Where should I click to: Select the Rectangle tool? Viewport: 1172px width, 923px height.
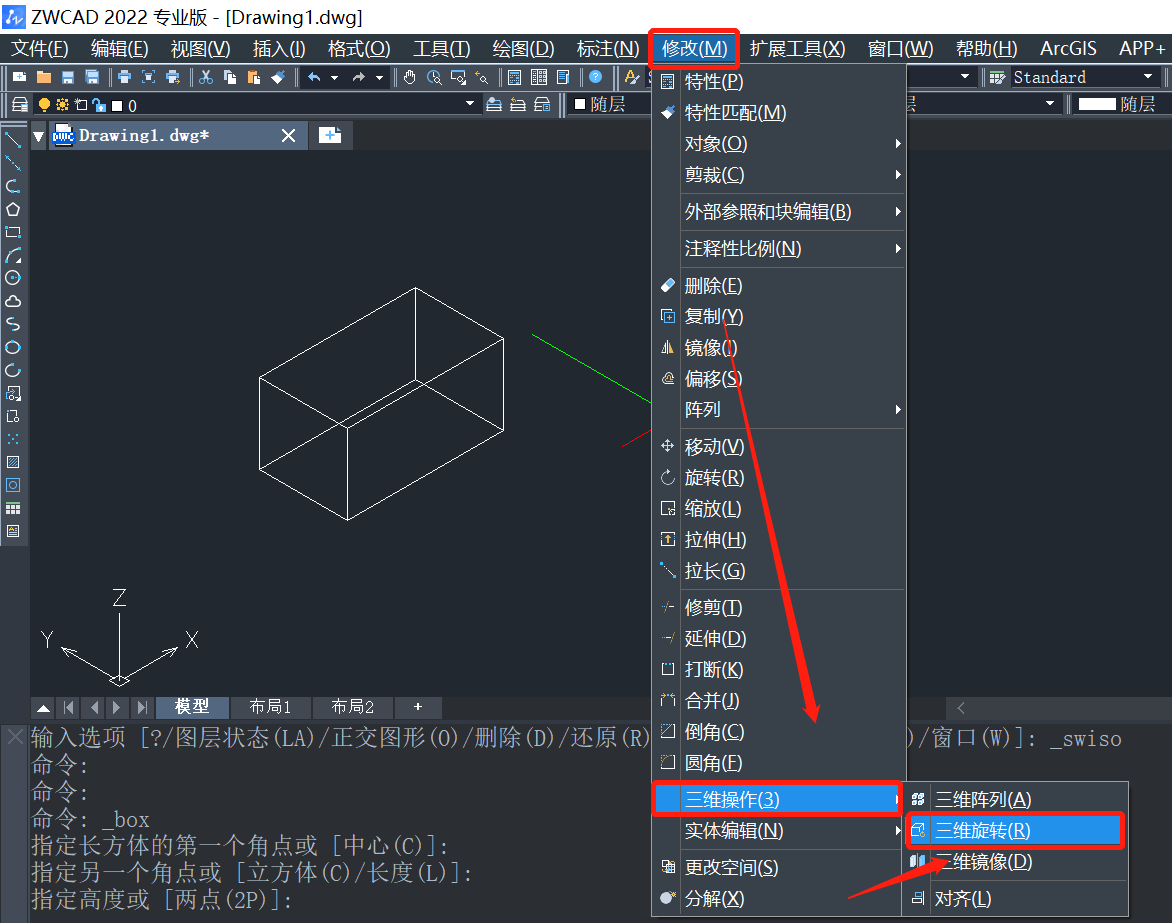click(13, 232)
